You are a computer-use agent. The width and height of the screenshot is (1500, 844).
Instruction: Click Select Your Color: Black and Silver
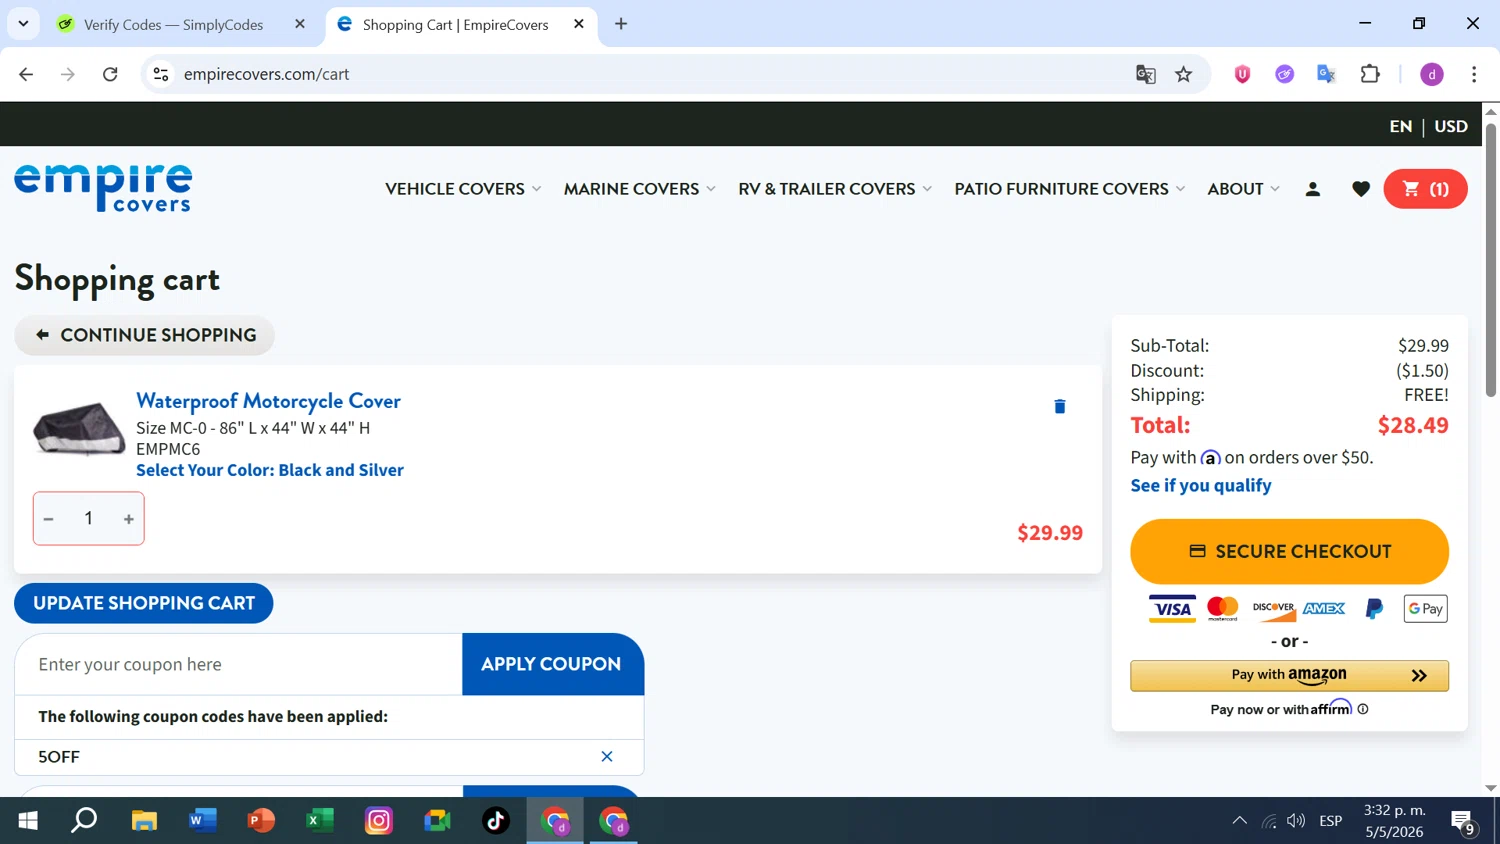tap(270, 470)
